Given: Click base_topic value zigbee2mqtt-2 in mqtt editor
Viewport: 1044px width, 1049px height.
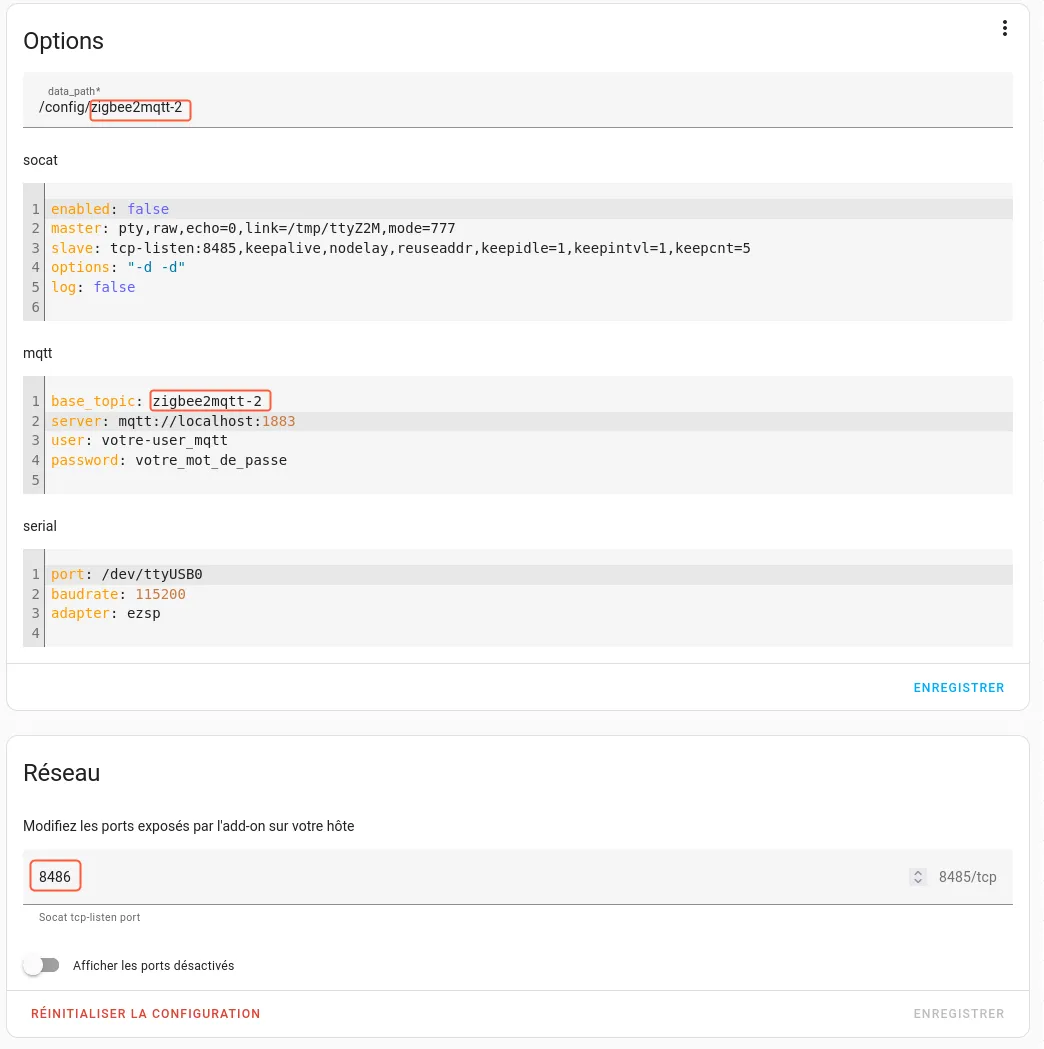Looking at the screenshot, I should [209, 401].
